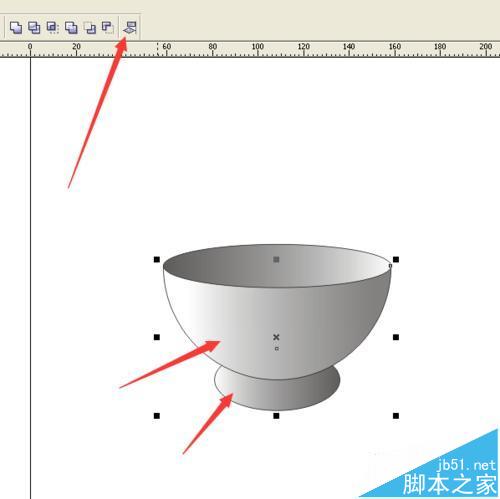Click the bottom-right selection handle
This screenshot has width=500, height=499.
(x=396, y=416)
